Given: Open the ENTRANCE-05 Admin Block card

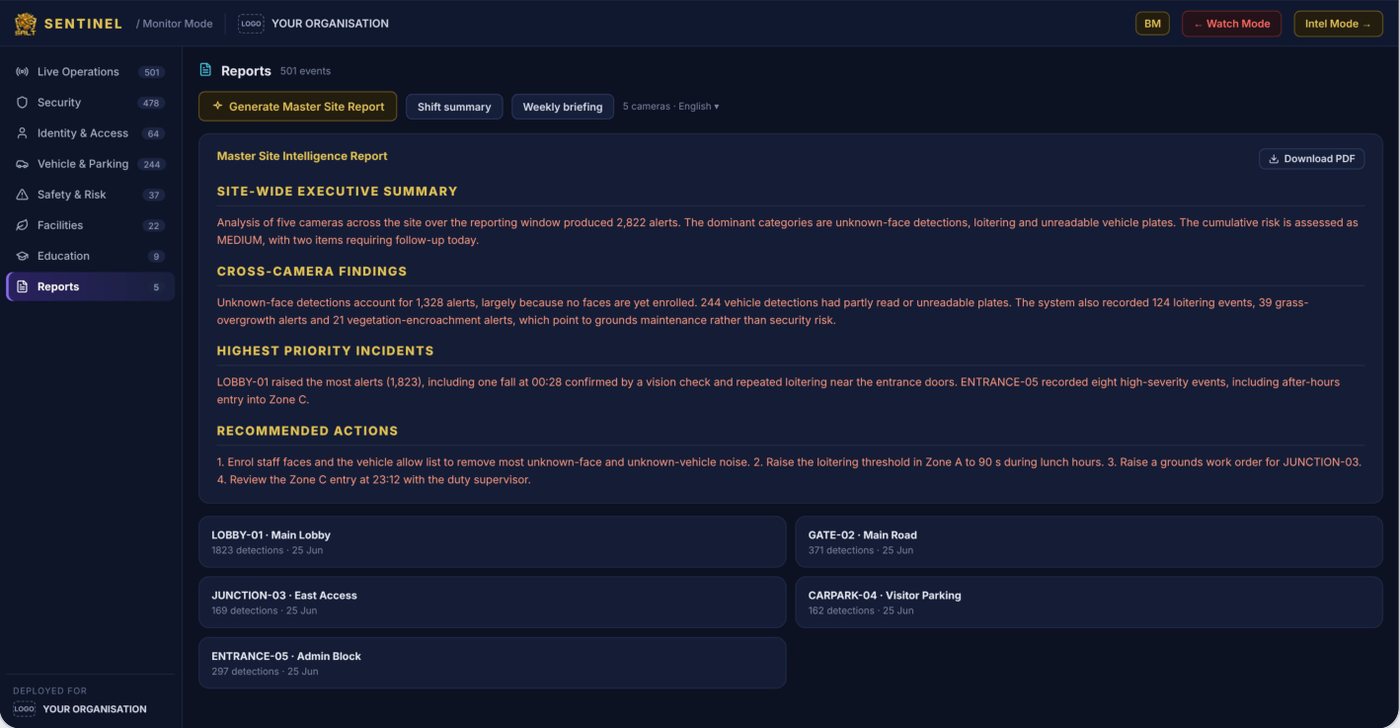Looking at the screenshot, I should [x=492, y=663].
